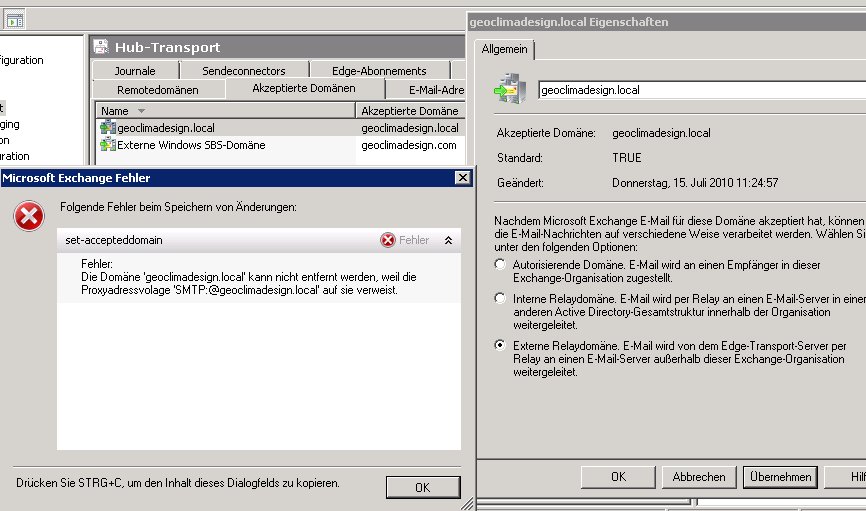The height and width of the screenshot is (511, 866).
Task: Click the geoclimadesign.local row domain icon
Action: click(x=108, y=128)
